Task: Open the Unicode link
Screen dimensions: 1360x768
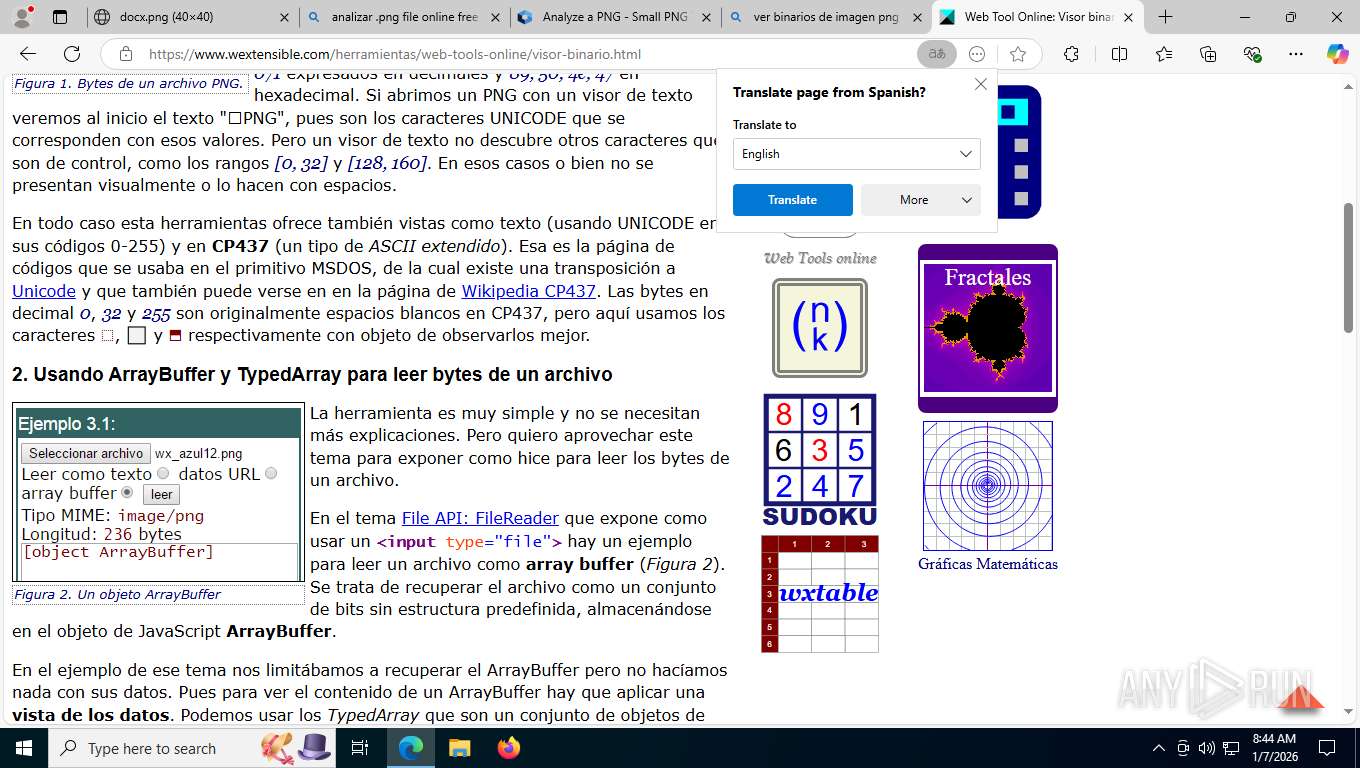Action: (x=44, y=291)
